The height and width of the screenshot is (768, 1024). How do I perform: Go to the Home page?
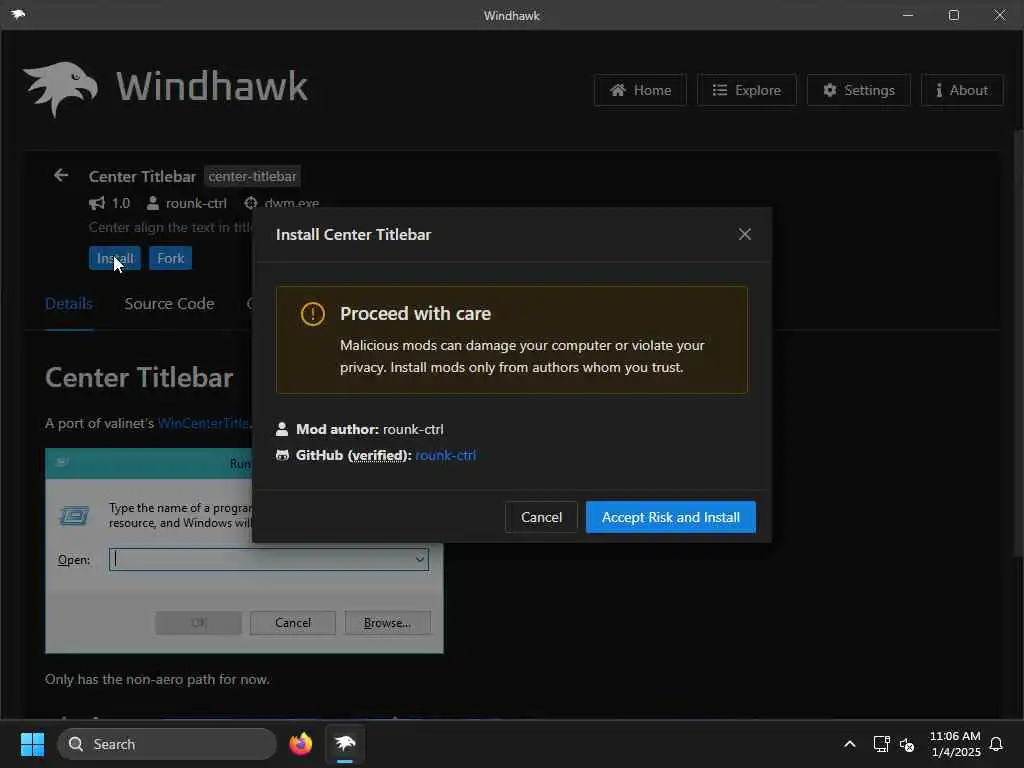[x=640, y=90]
